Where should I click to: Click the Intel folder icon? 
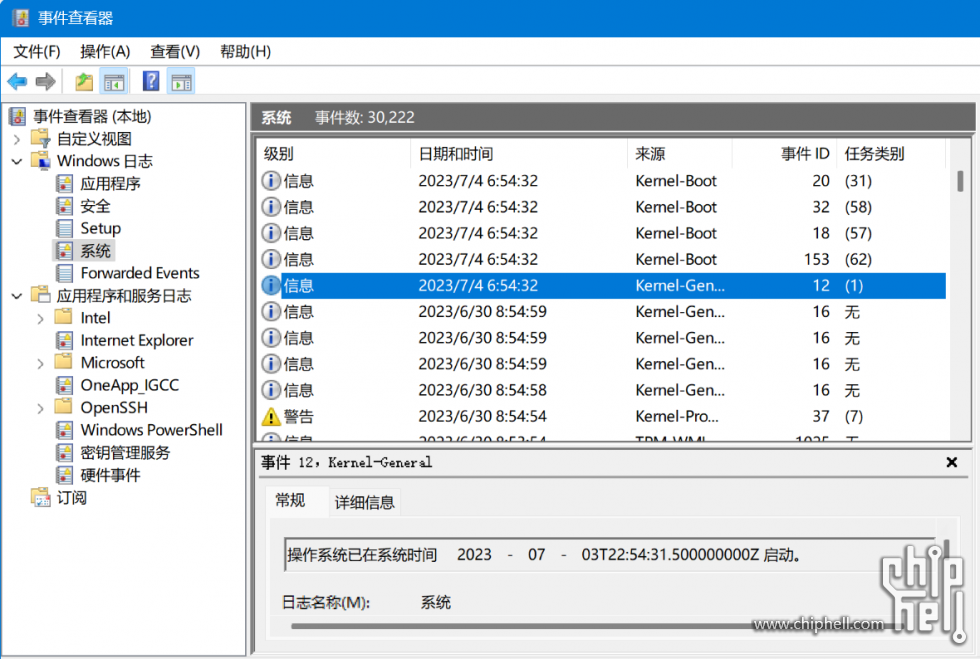tap(64, 317)
